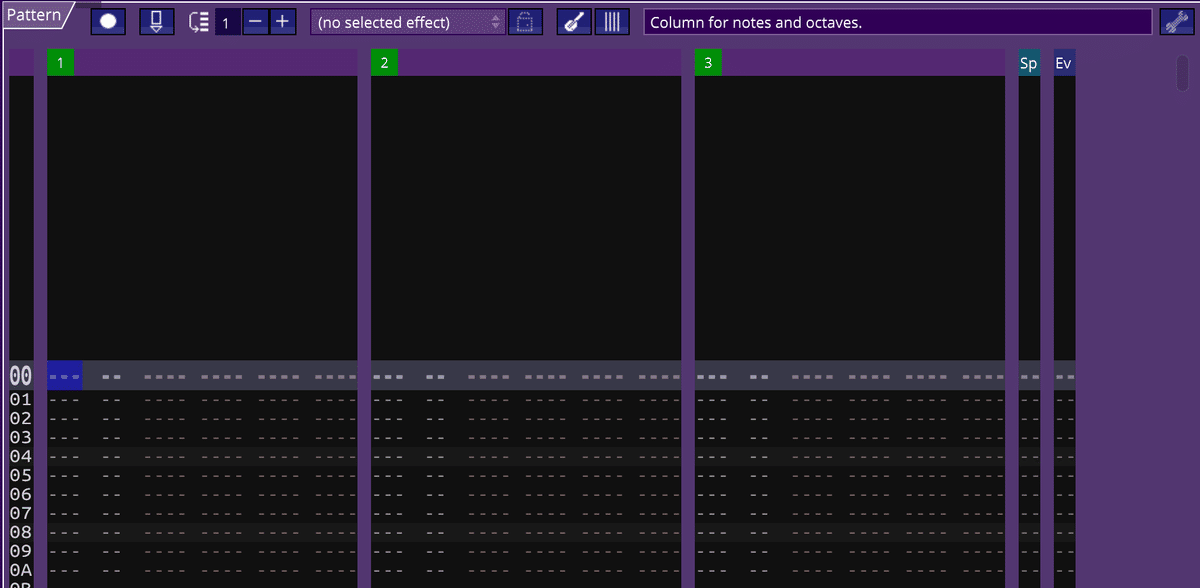Click row number 08
Image resolution: width=1200 pixels, height=588 pixels.
click(x=21, y=533)
